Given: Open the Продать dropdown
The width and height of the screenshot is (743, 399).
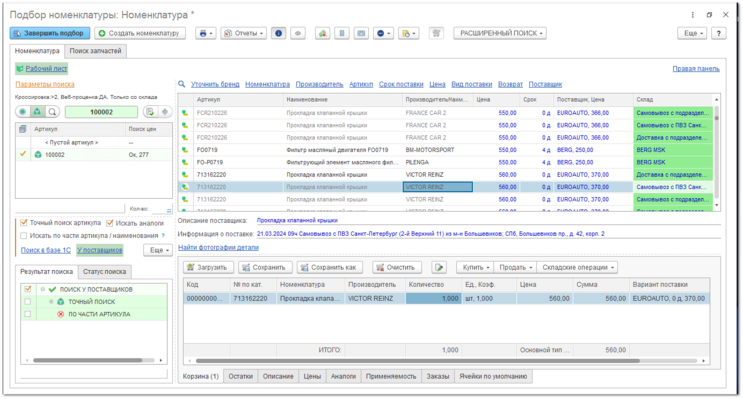Looking at the screenshot, I should click(x=515, y=267).
